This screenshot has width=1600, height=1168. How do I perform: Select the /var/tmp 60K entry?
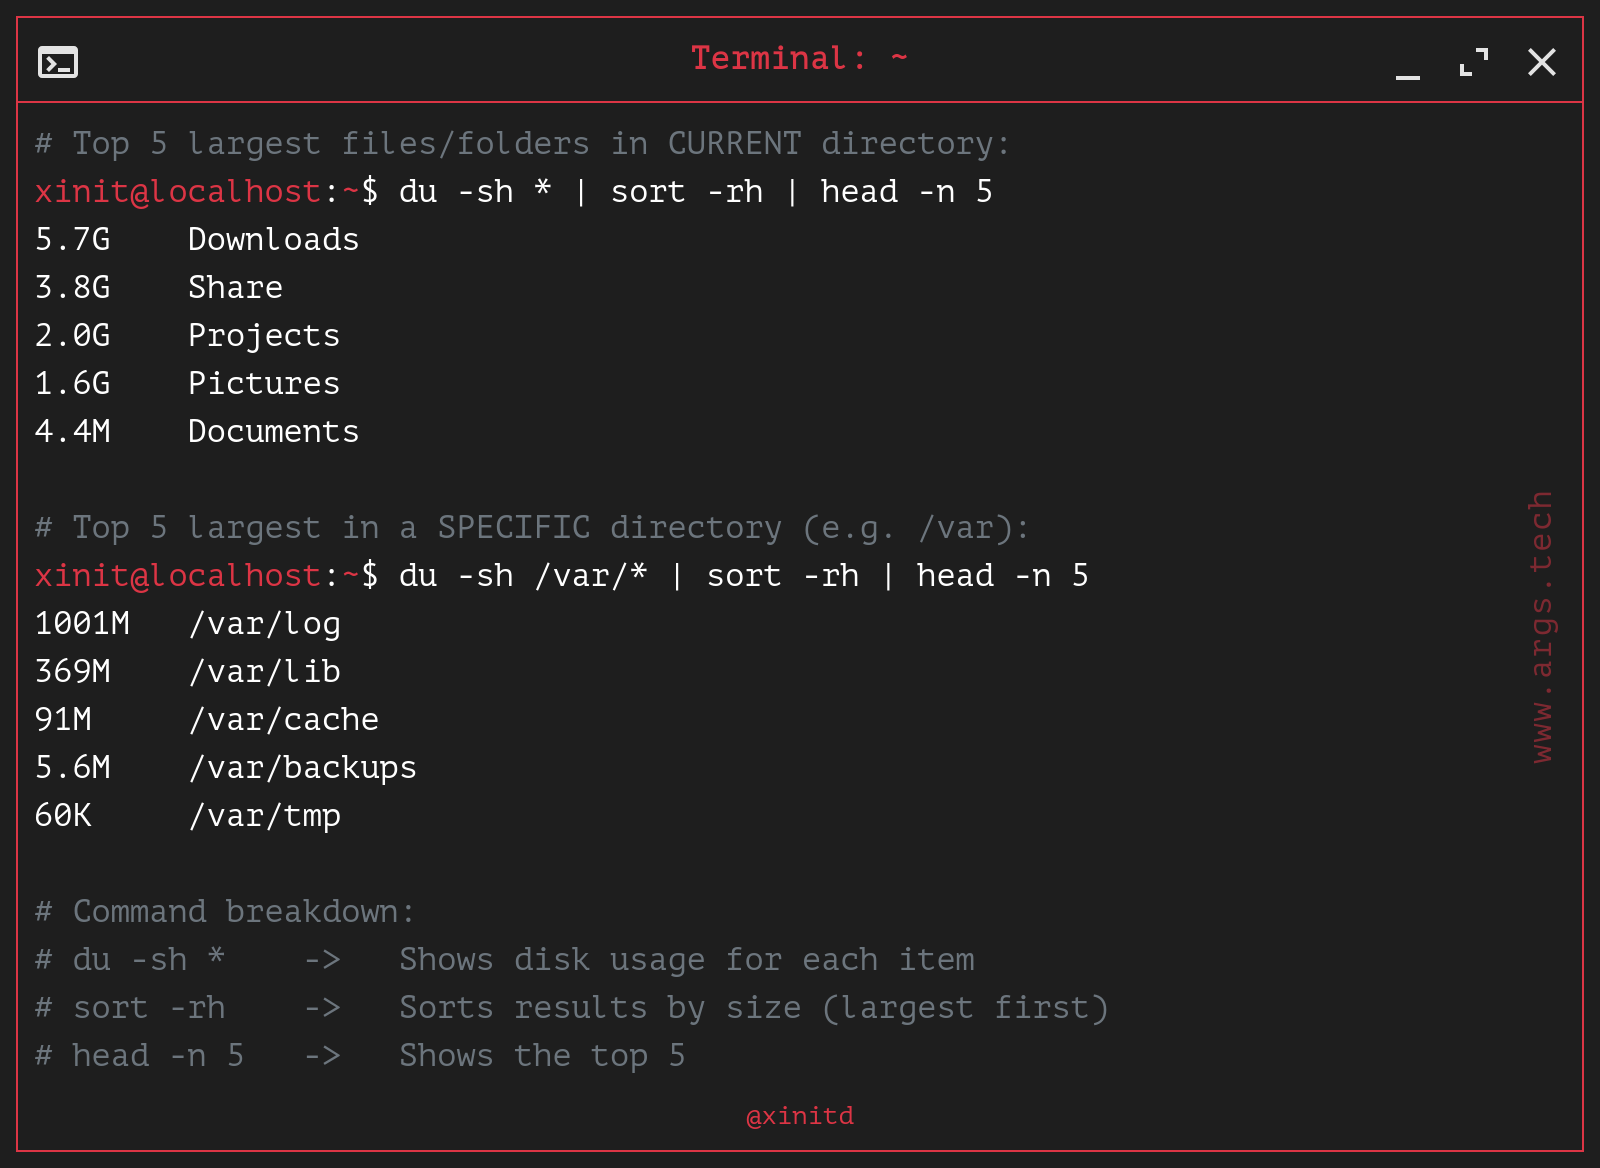click(x=188, y=816)
